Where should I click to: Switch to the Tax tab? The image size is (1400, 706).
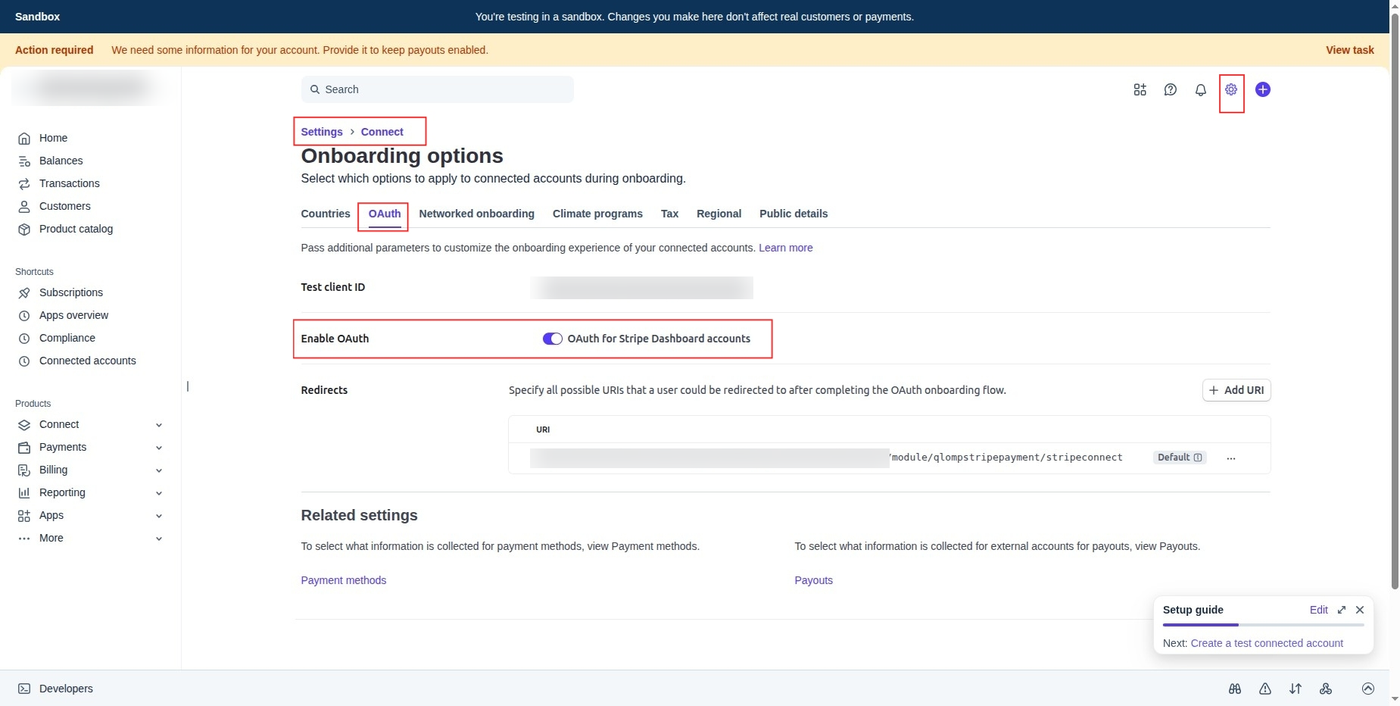click(x=670, y=214)
